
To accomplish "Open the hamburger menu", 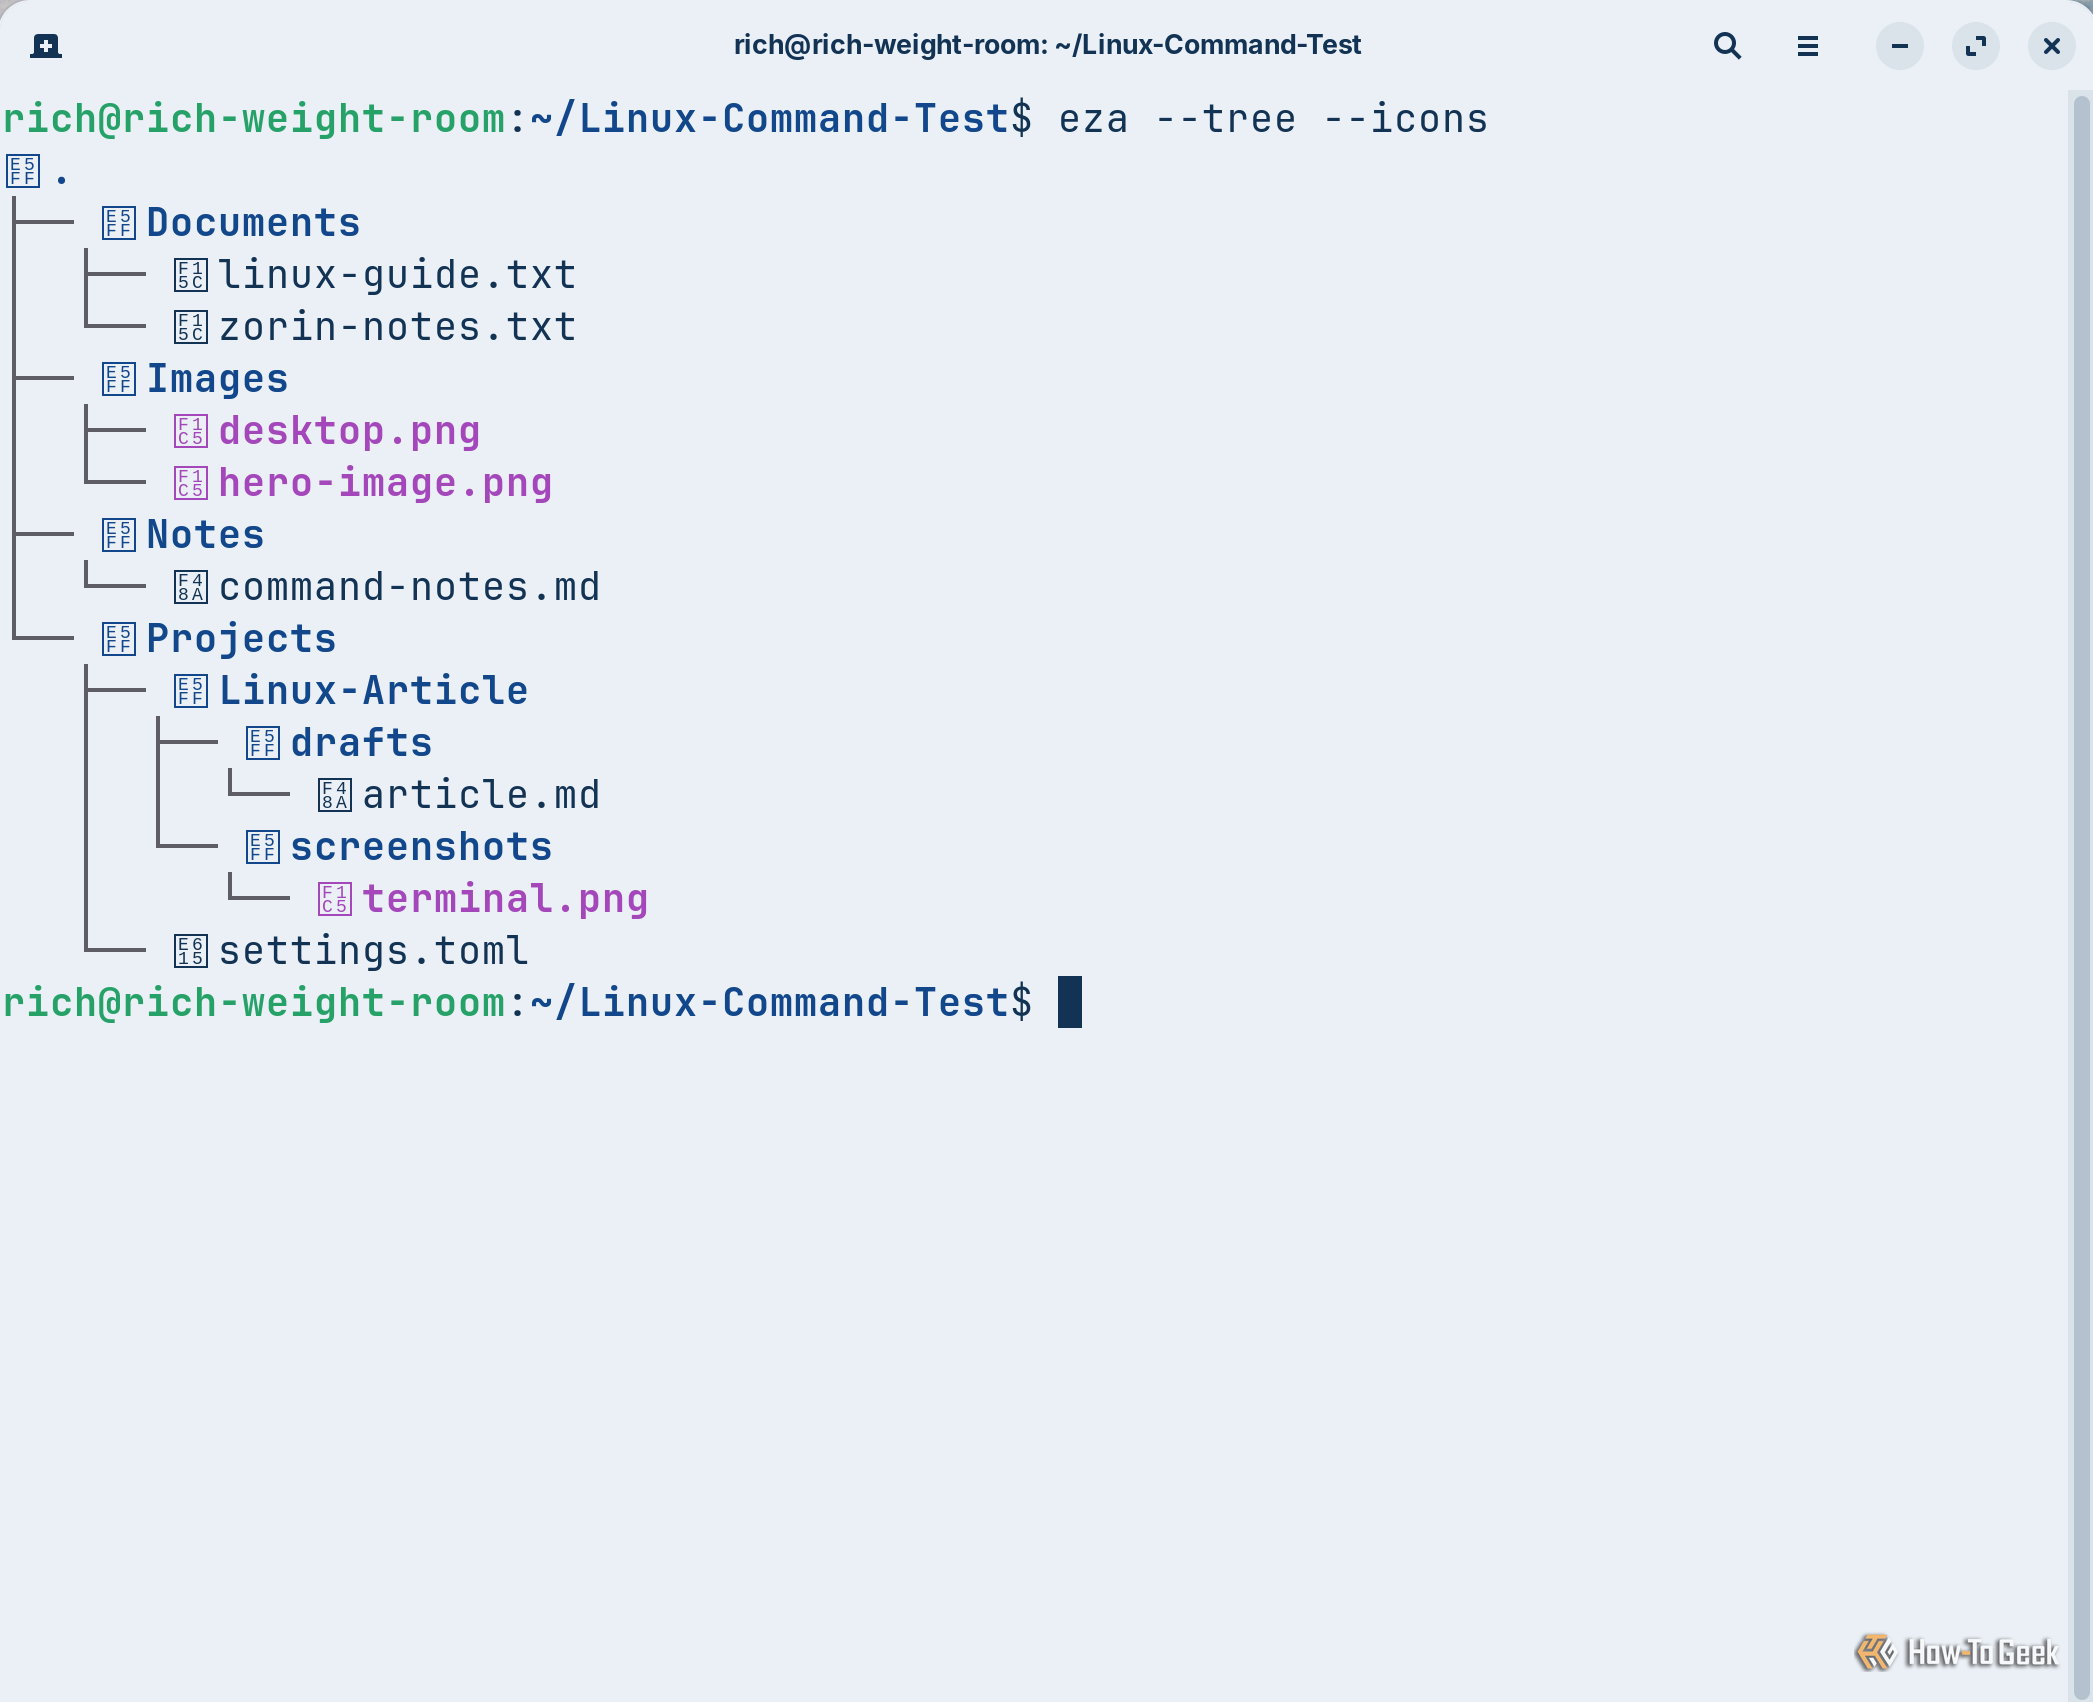I will pyautogui.click(x=1807, y=46).
